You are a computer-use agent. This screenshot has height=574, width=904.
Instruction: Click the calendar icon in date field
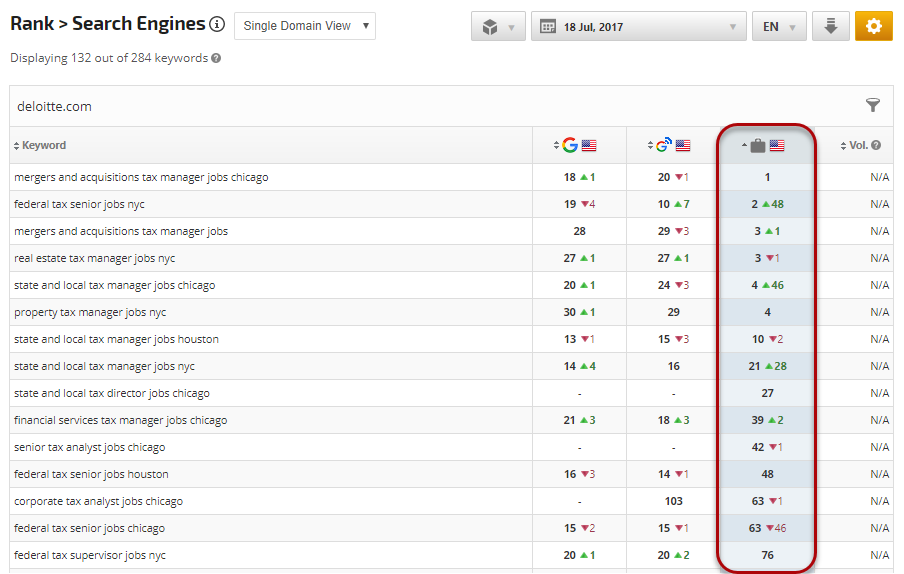[547, 27]
